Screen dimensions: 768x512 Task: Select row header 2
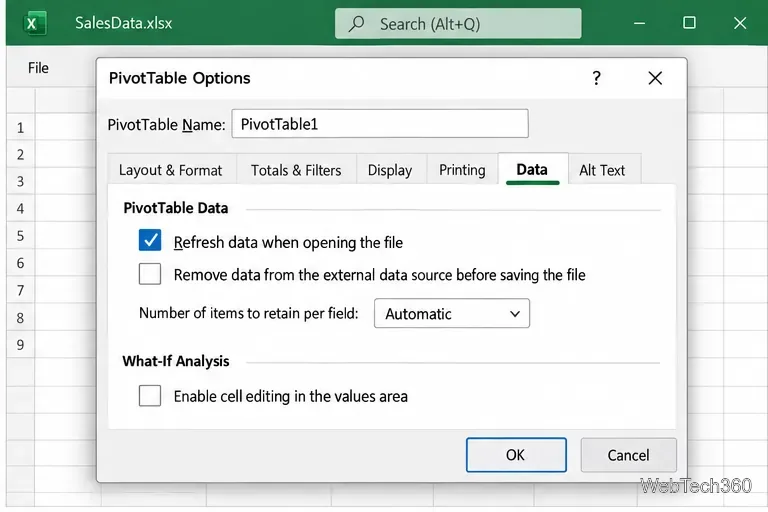coord(20,155)
